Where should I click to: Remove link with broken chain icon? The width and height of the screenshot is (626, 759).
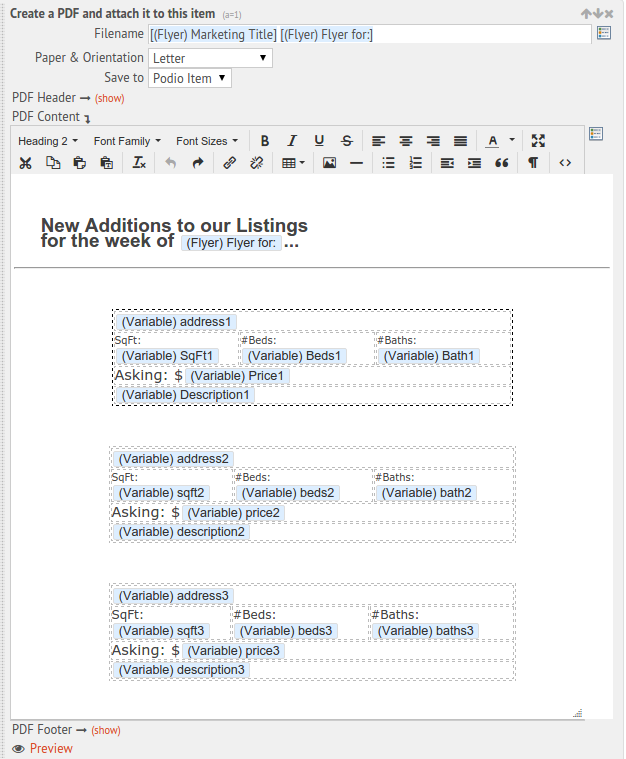(257, 163)
